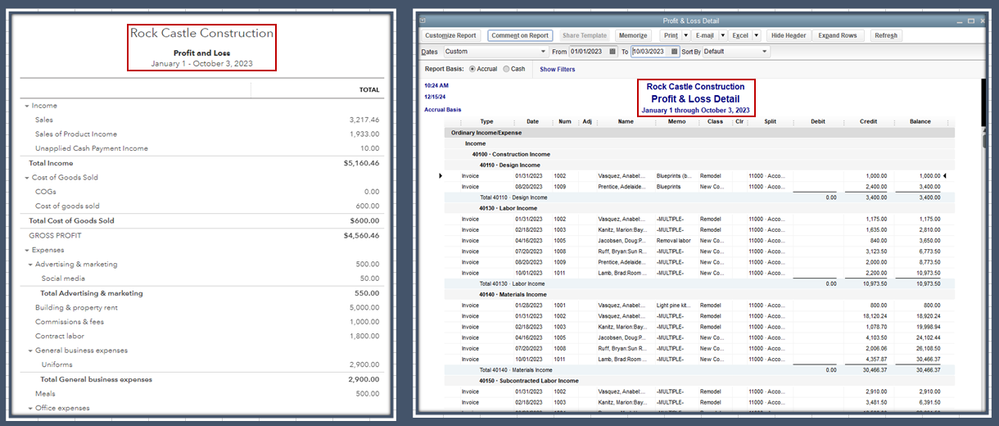
Task: Click the Show Filters link
Action: click(x=557, y=69)
